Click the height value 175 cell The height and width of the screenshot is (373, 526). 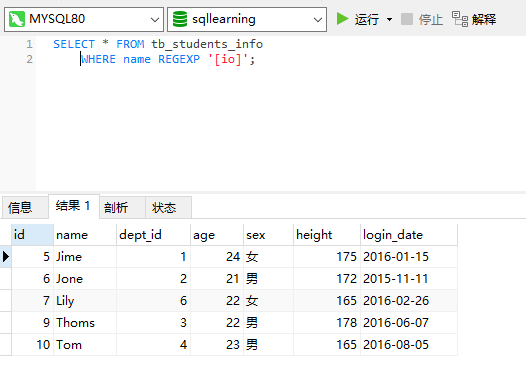[327, 257]
